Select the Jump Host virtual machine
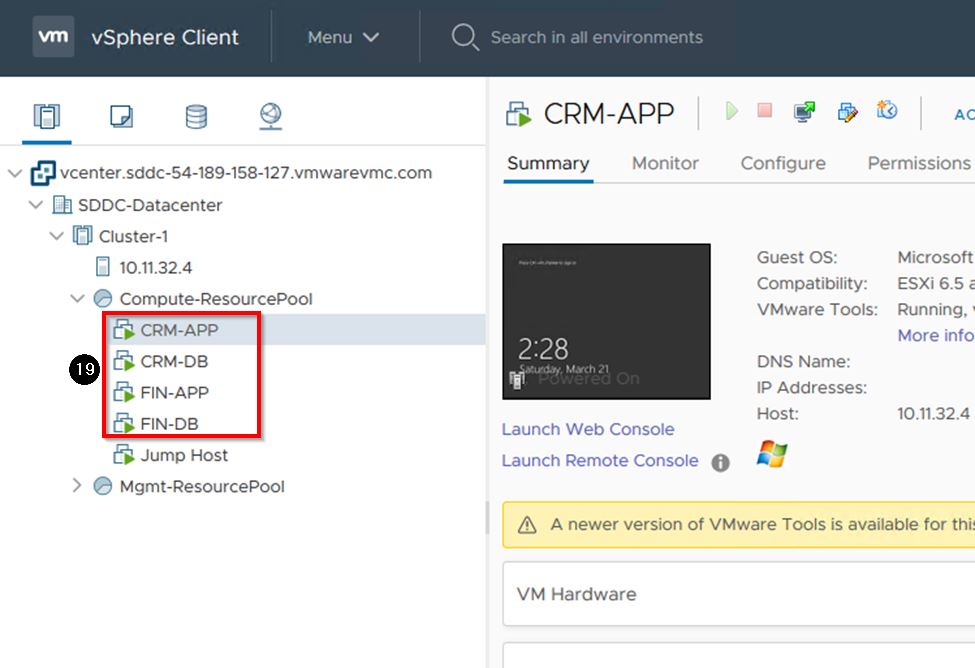Image resolution: width=975 pixels, height=668 pixels. (184, 456)
